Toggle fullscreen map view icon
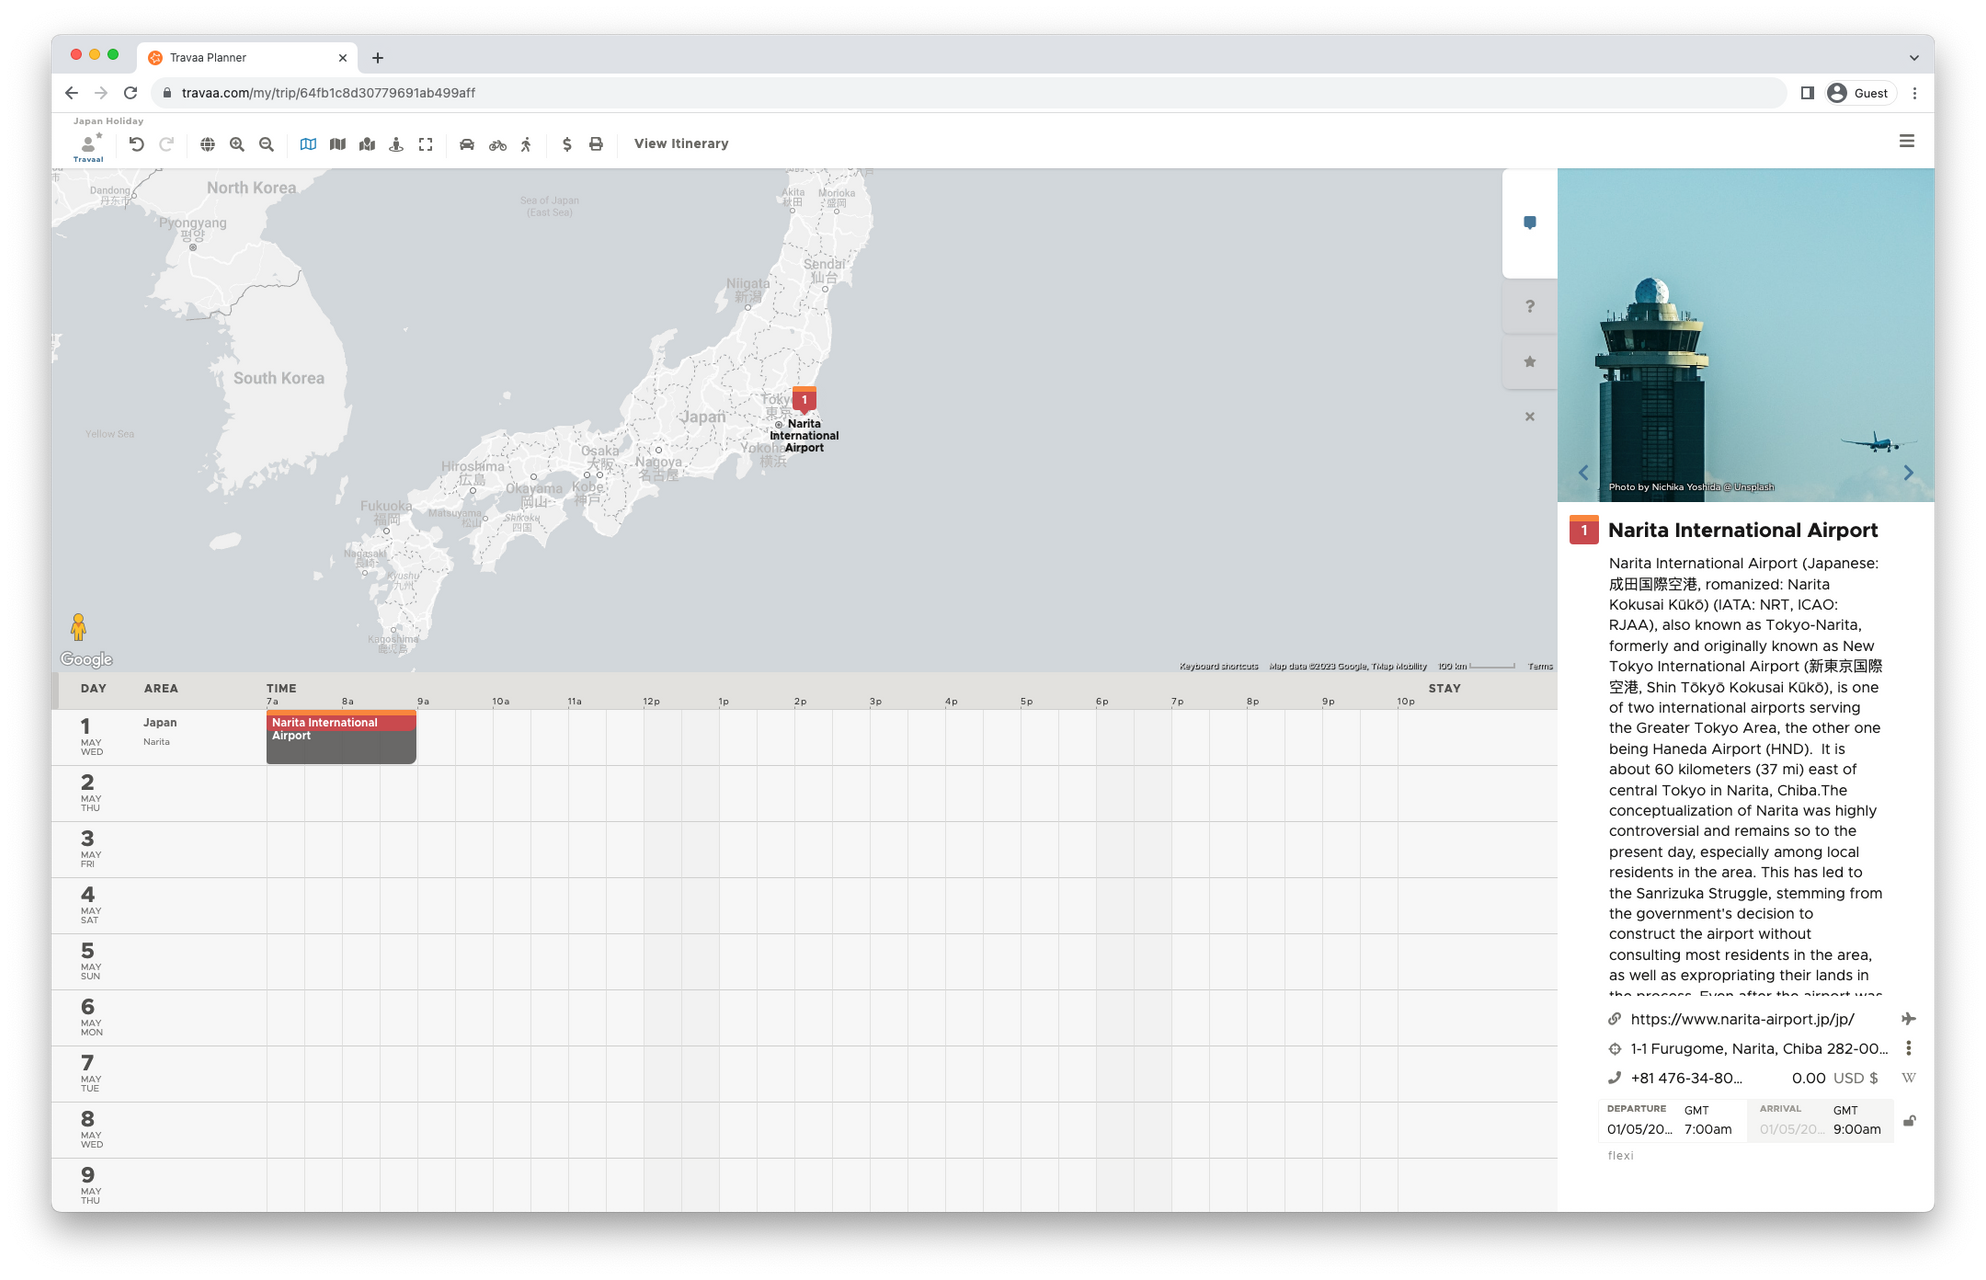Image resolution: width=1986 pixels, height=1280 pixels. click(426, 144)
